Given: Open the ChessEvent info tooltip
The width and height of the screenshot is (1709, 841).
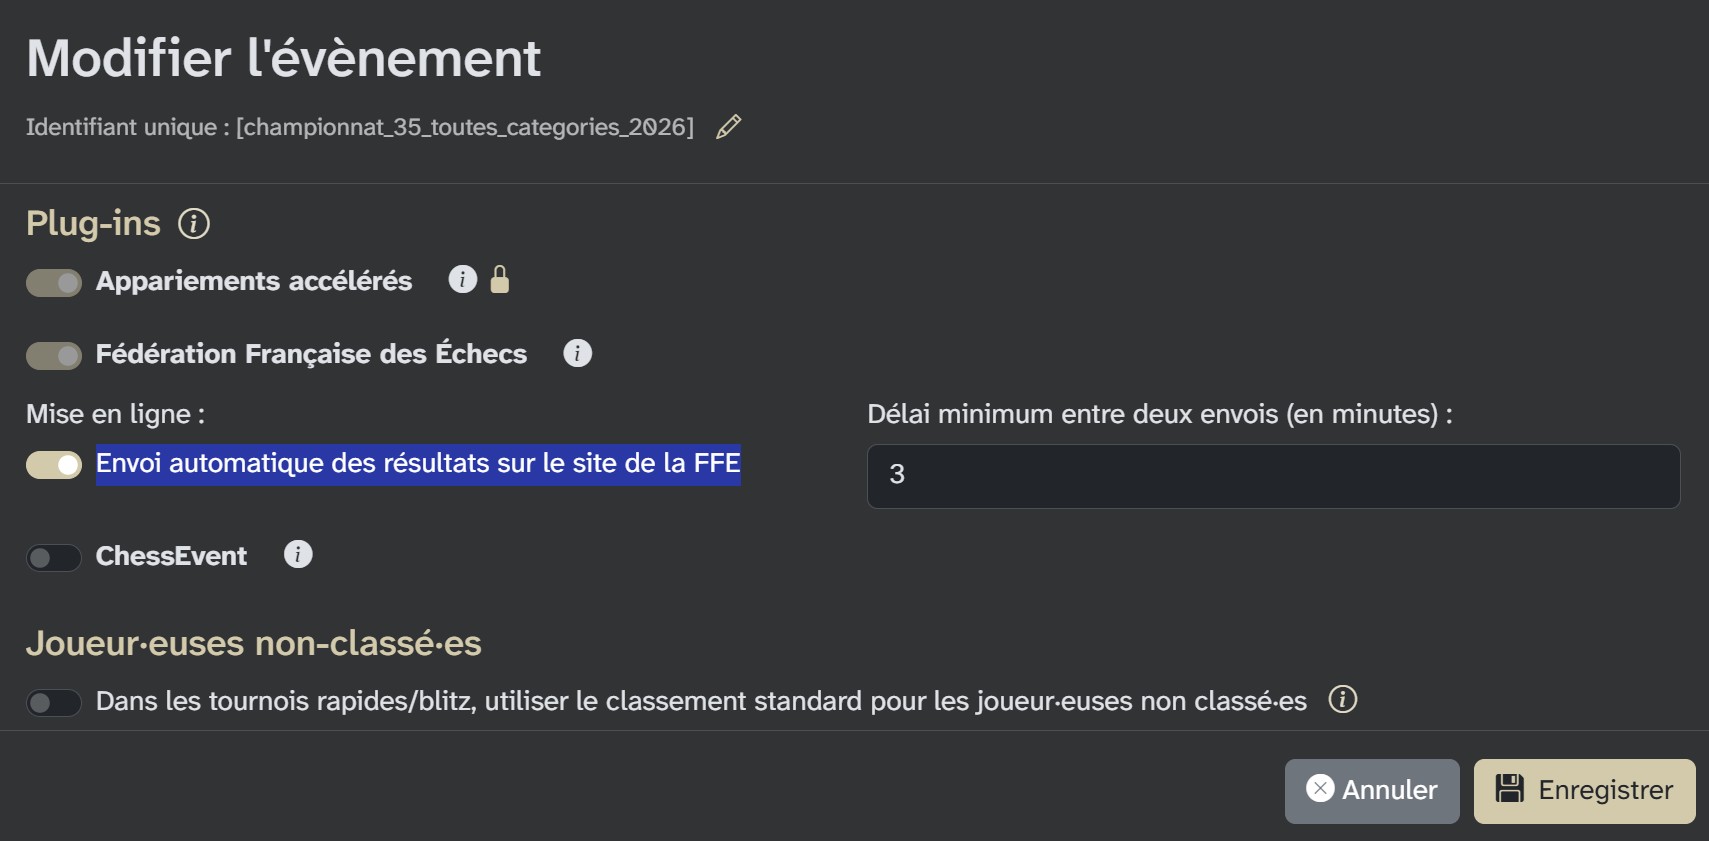Looking at the screenshot, I should [297, 554].
